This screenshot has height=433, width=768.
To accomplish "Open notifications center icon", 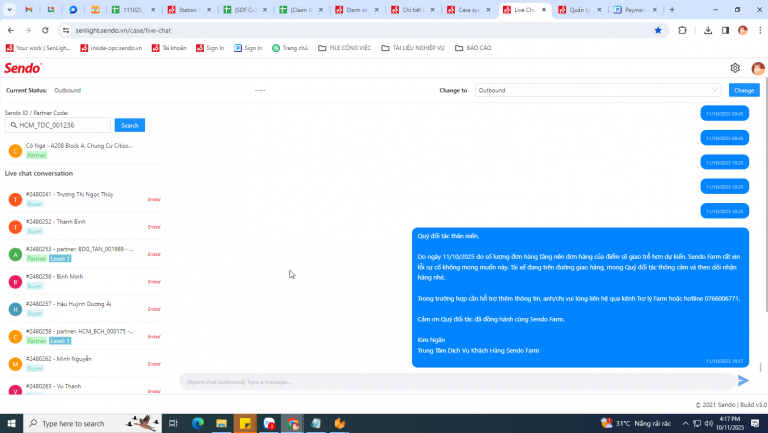I will click(x=755, y=423).
